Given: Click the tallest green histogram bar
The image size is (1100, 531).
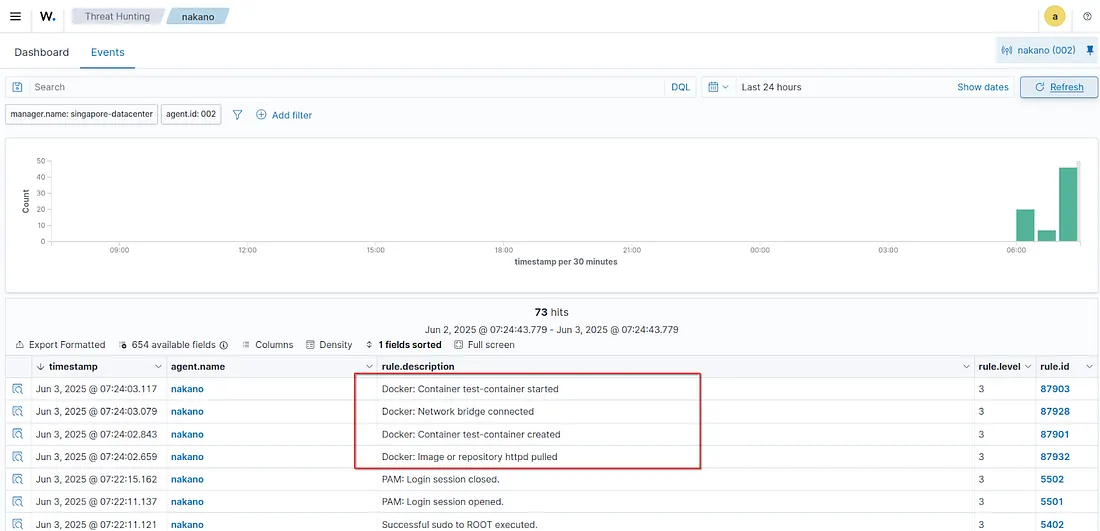Looking at the screenshot, I should 1068,204.
